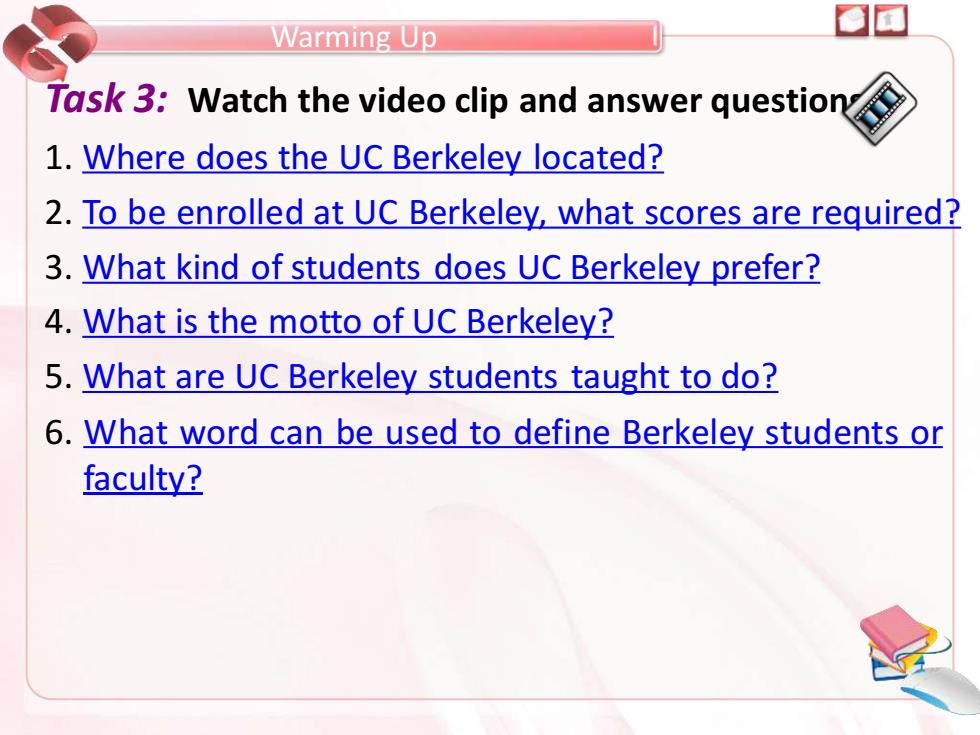Click the red up-arrow return icon

click(891, 21)
